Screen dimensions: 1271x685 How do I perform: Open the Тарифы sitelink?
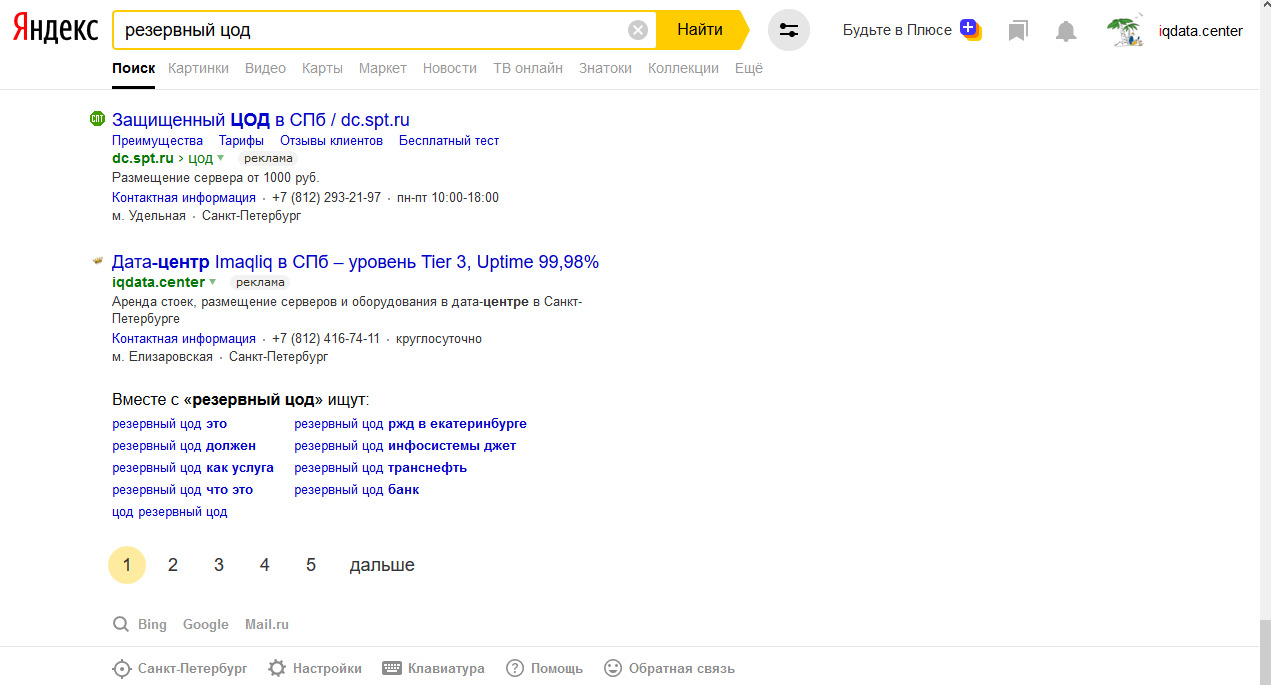(241, 141)
